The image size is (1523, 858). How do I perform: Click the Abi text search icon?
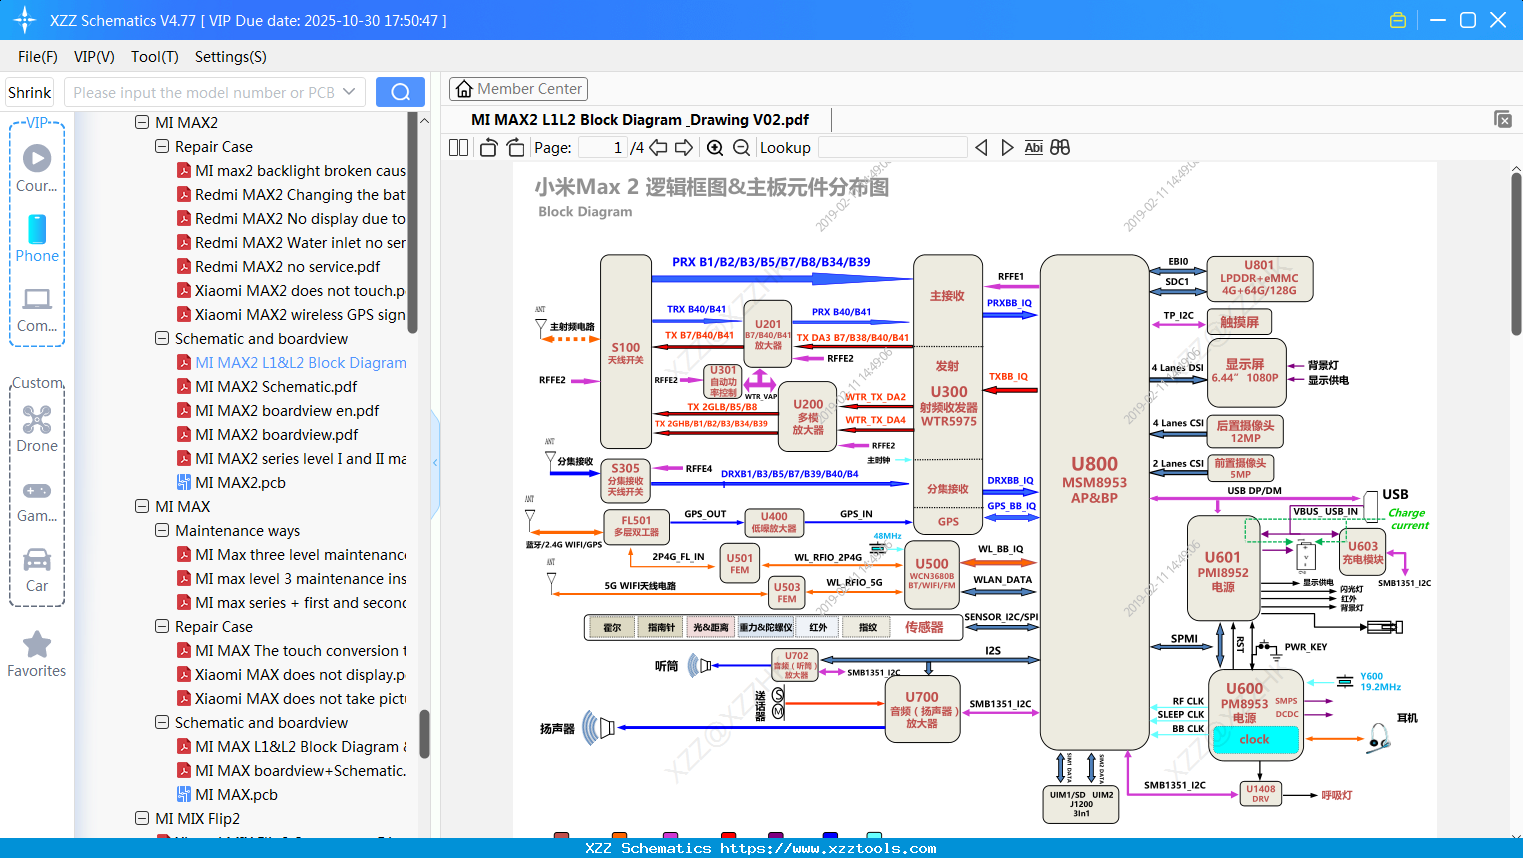[1033, 147]
